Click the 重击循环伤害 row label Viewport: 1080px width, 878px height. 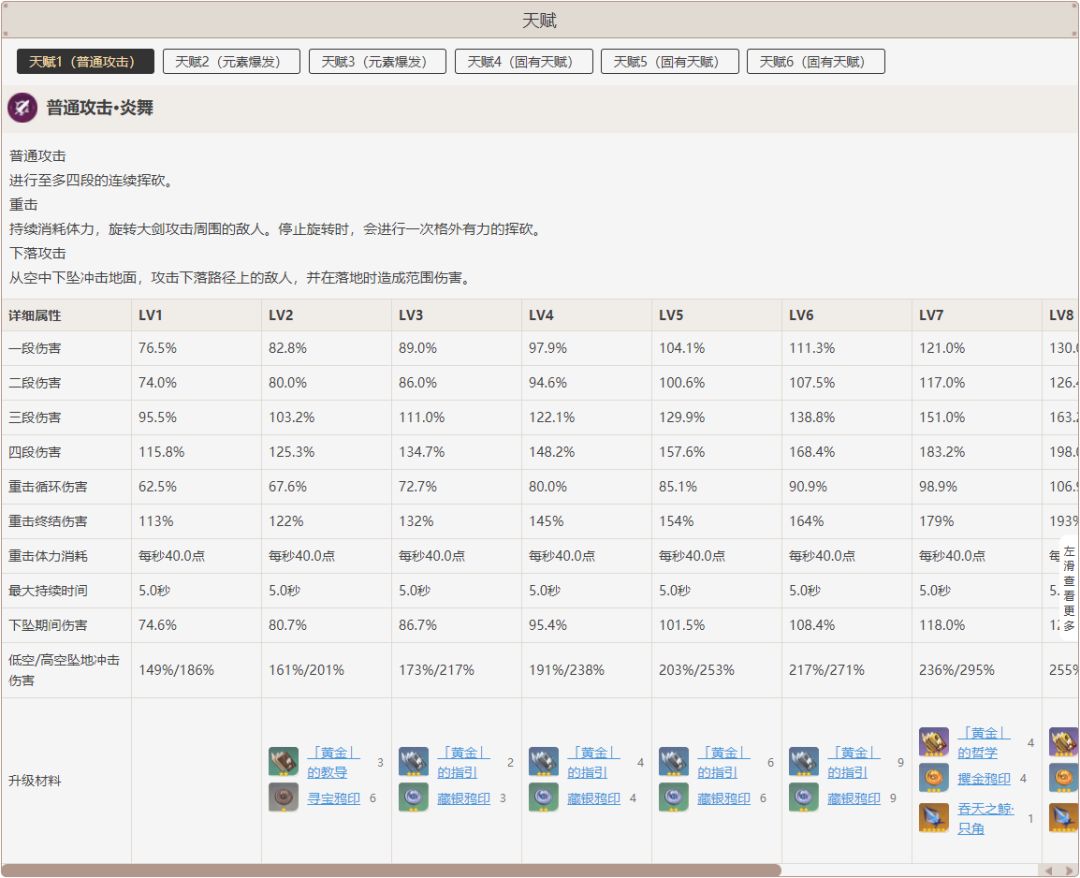pyautogui.click(x=48, y=487)
